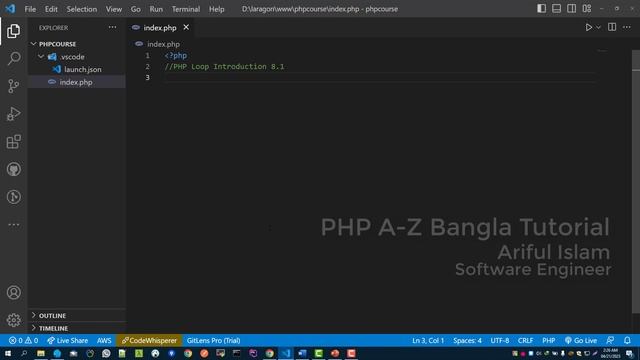Click the feedback icon in status bar
This screenshot has height=360, width=640.
click(x=611, y=340)
